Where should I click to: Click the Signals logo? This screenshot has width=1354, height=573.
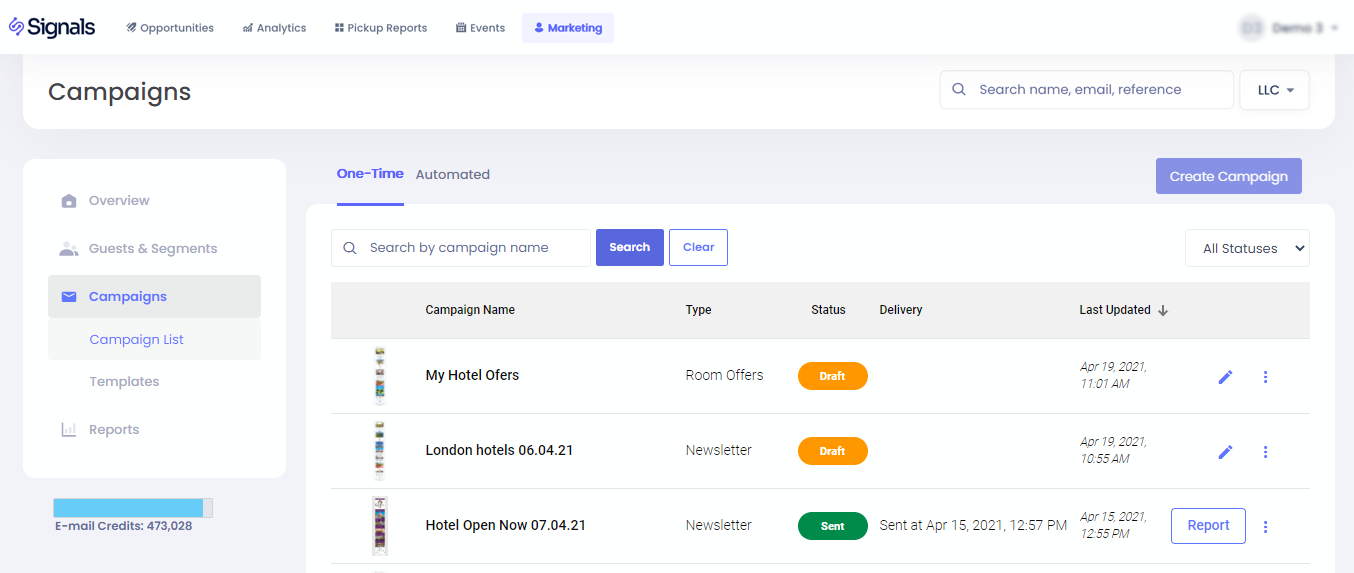52,27
